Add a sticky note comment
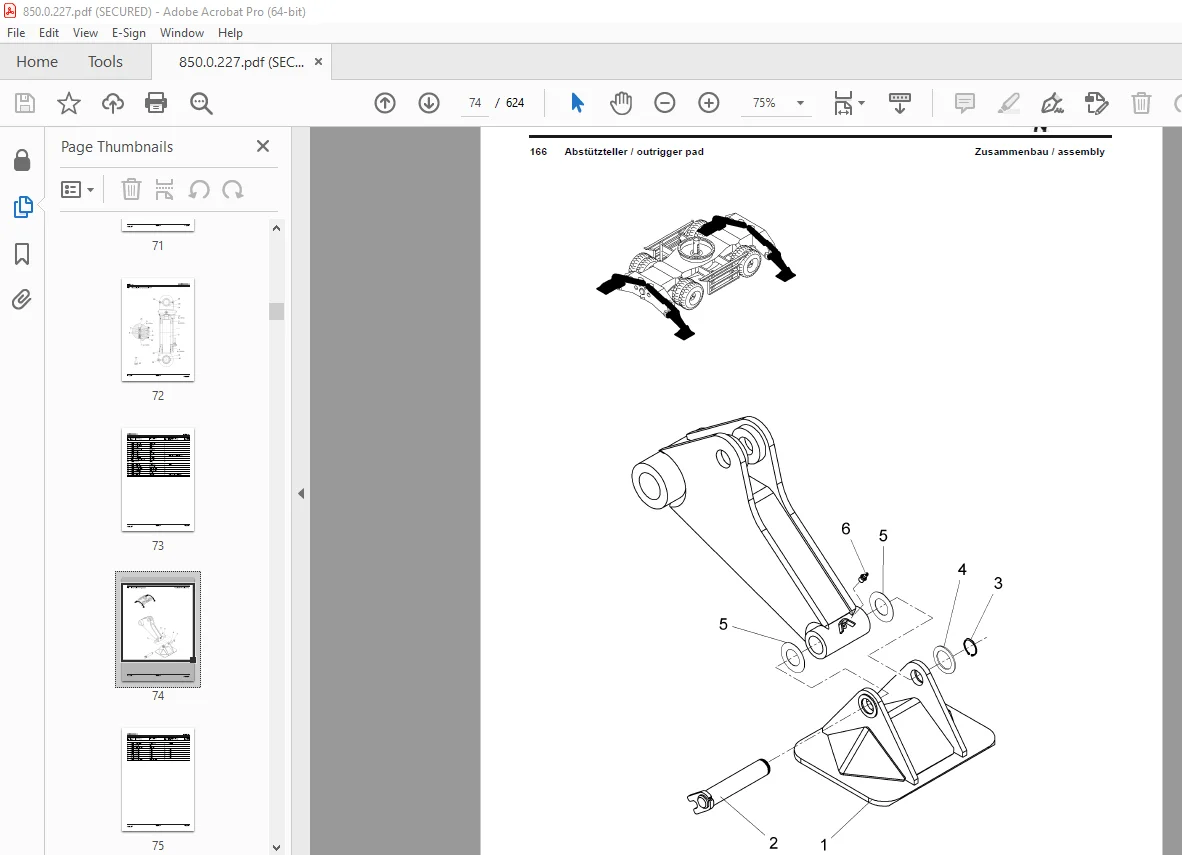Image resolution: width=1182 pixels, height=855 pixels. pos(965,103)
